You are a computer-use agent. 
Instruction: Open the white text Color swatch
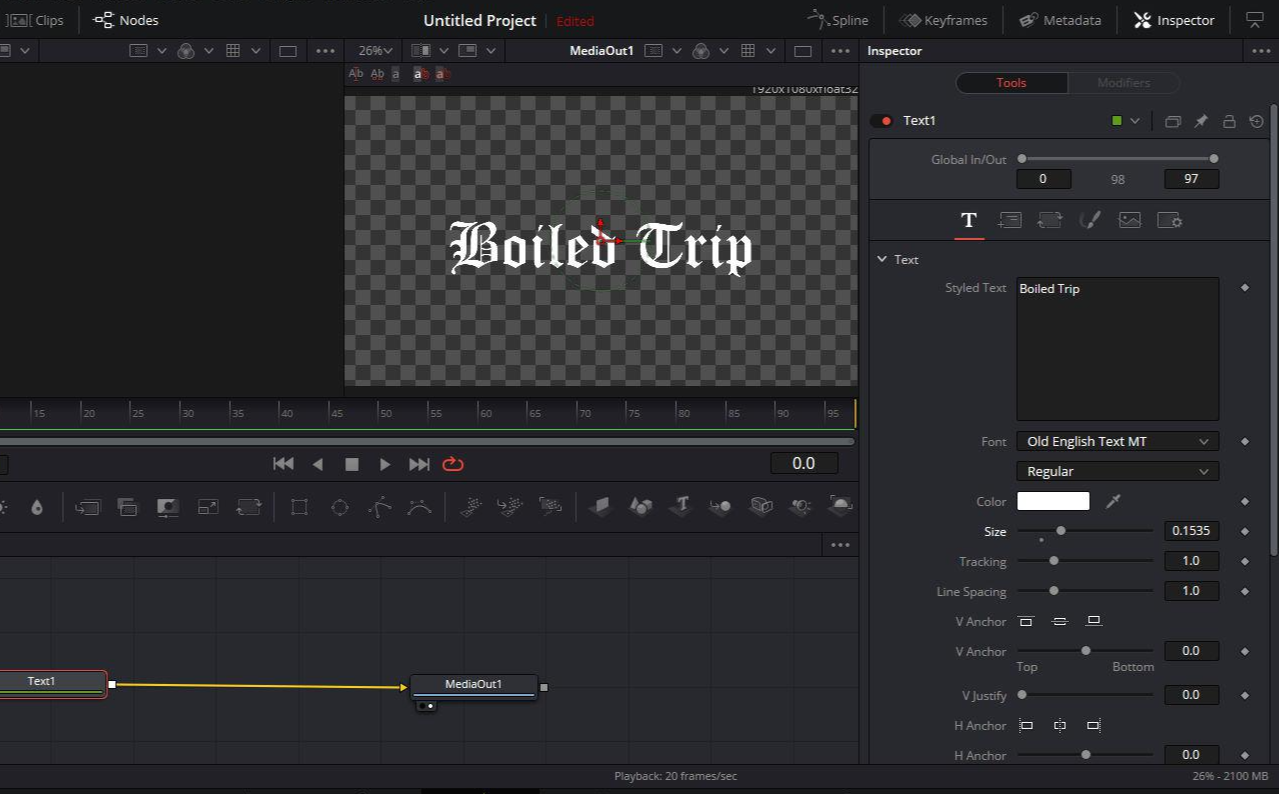click(1053, 501)
